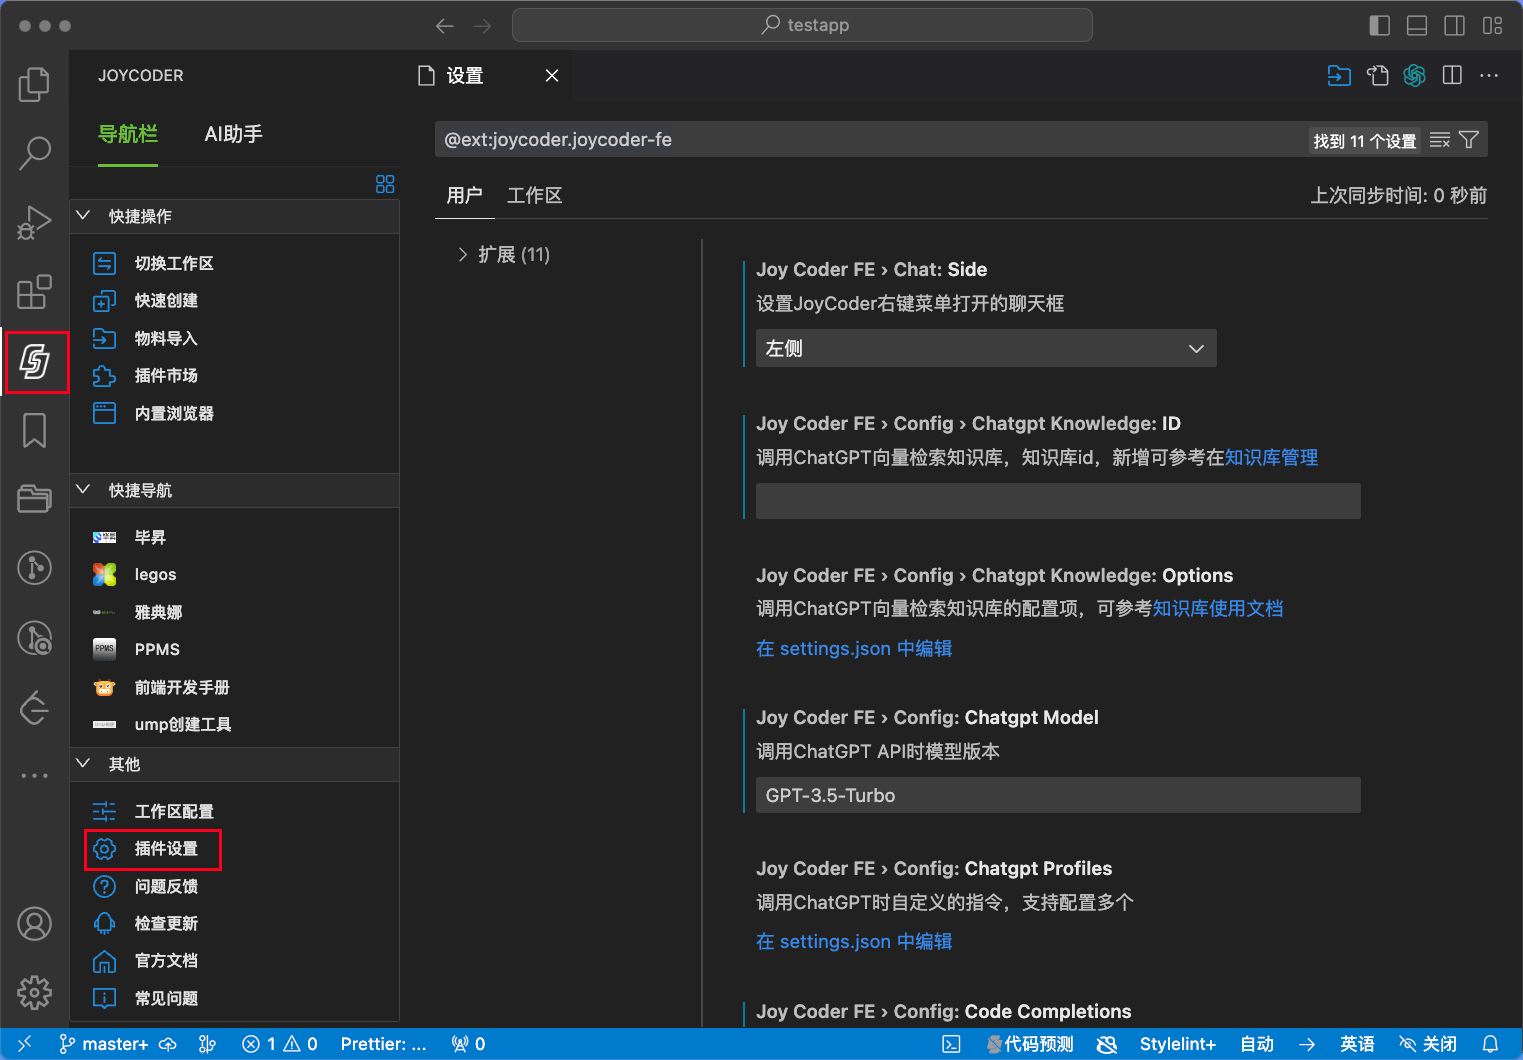This screenshot has height=1060, width=1523.
Task: Clear the settings search input
Action: pyautogui.click(x=1440, y=140)
